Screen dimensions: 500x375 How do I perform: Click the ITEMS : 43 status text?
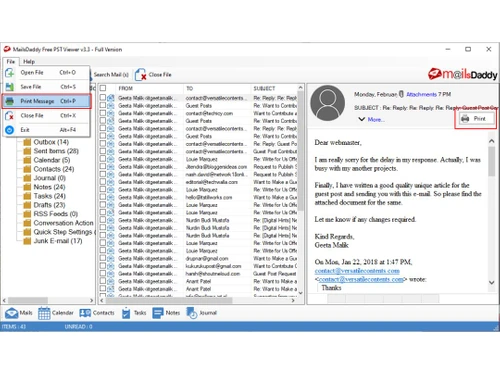14,327
